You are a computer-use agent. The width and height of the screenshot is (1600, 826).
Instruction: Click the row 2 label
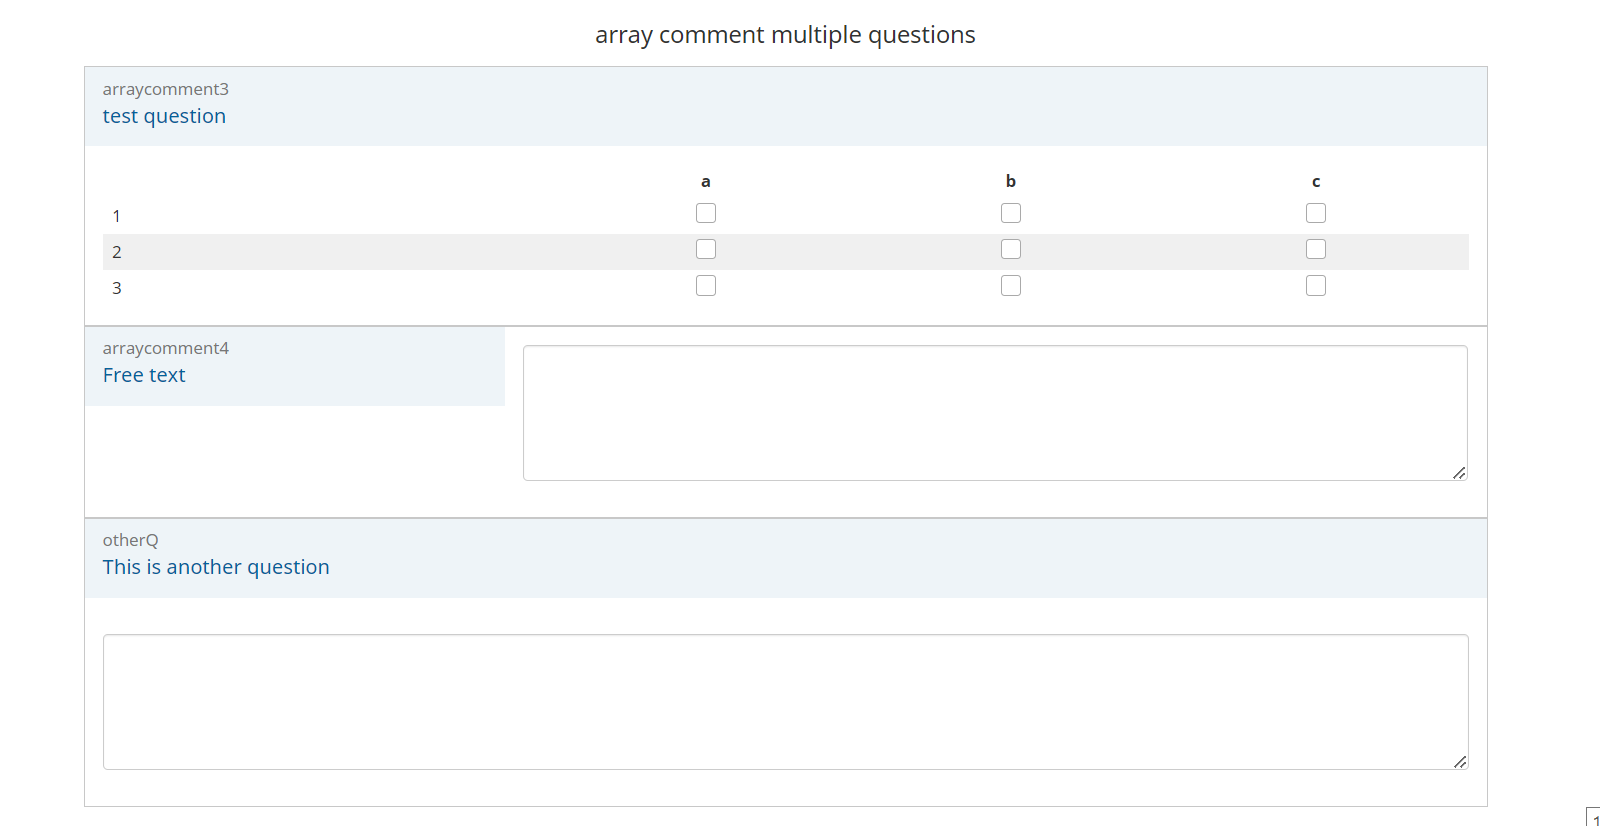(x=117, y=252)
